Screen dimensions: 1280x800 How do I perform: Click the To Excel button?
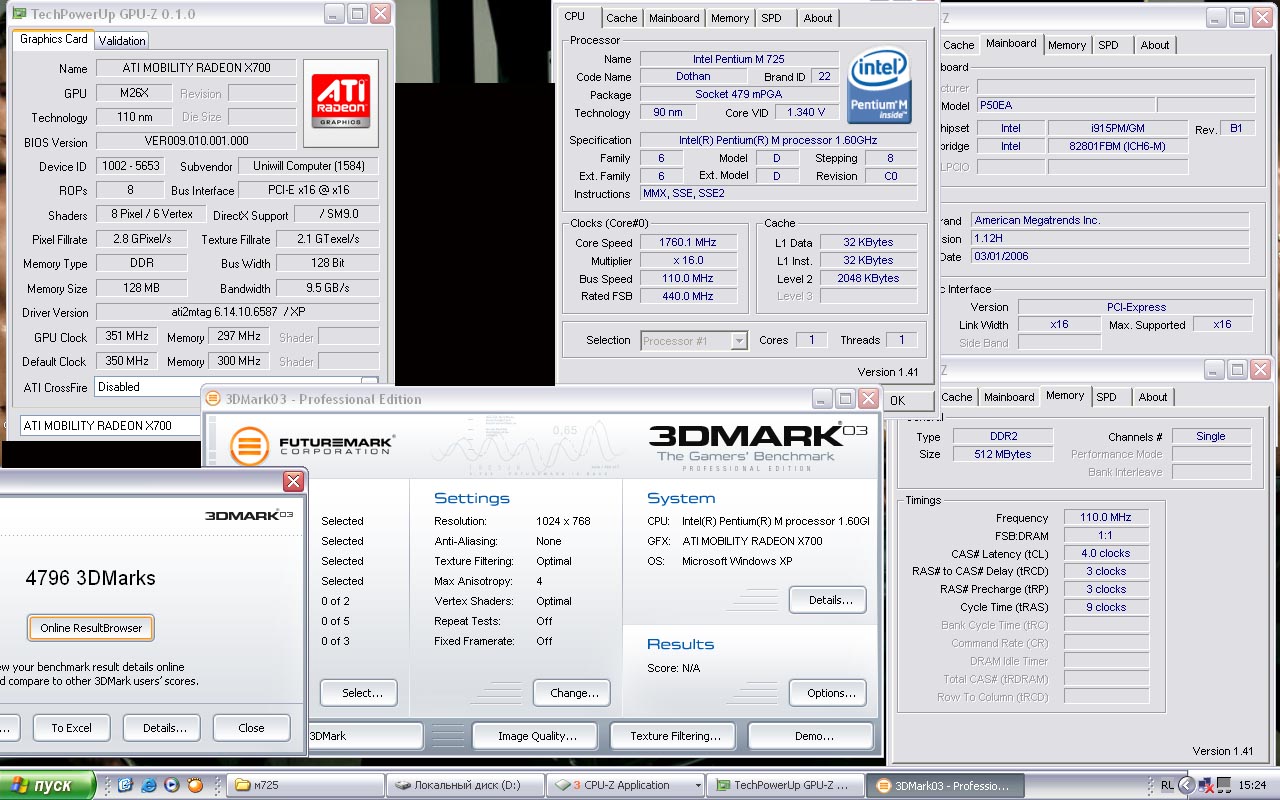coord(71,728)
